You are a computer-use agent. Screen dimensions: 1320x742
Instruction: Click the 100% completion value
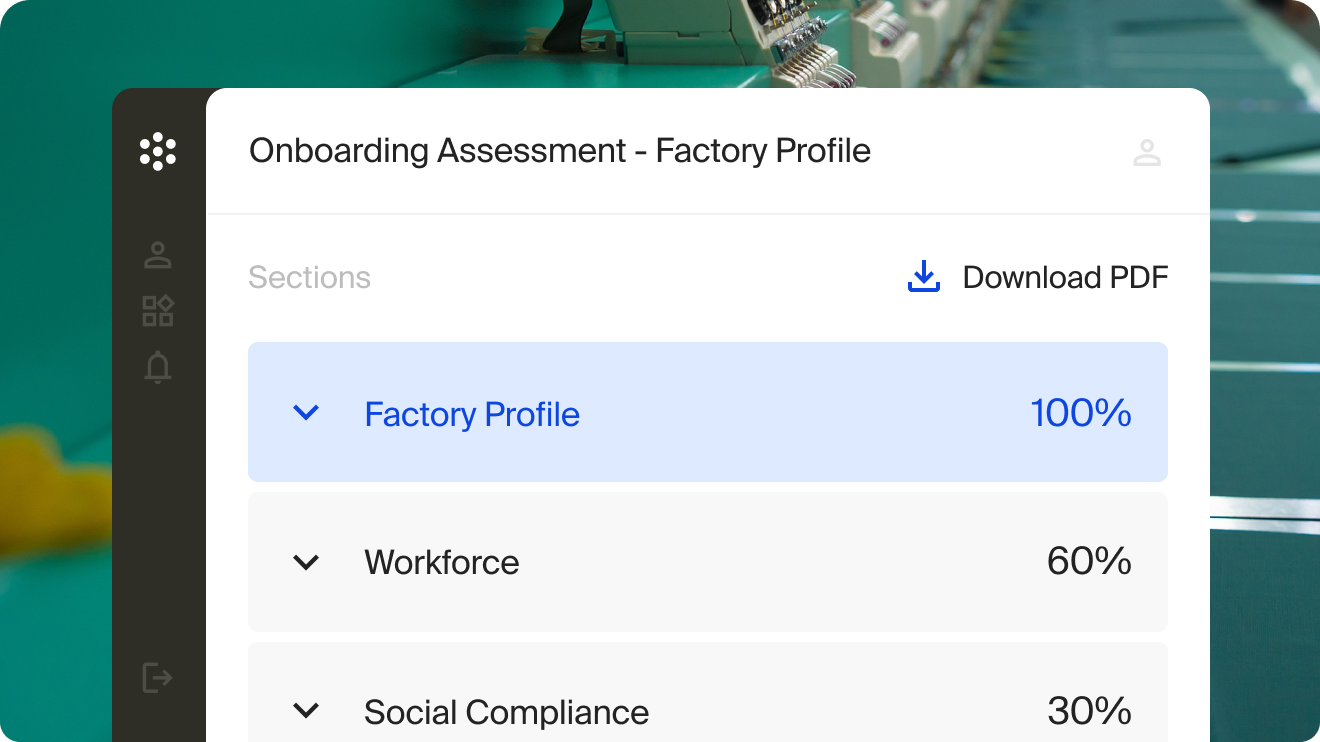click(x=1080, y=413)
